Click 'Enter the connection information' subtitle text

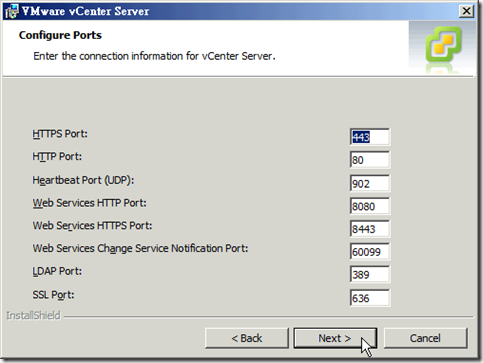point(154,56)
